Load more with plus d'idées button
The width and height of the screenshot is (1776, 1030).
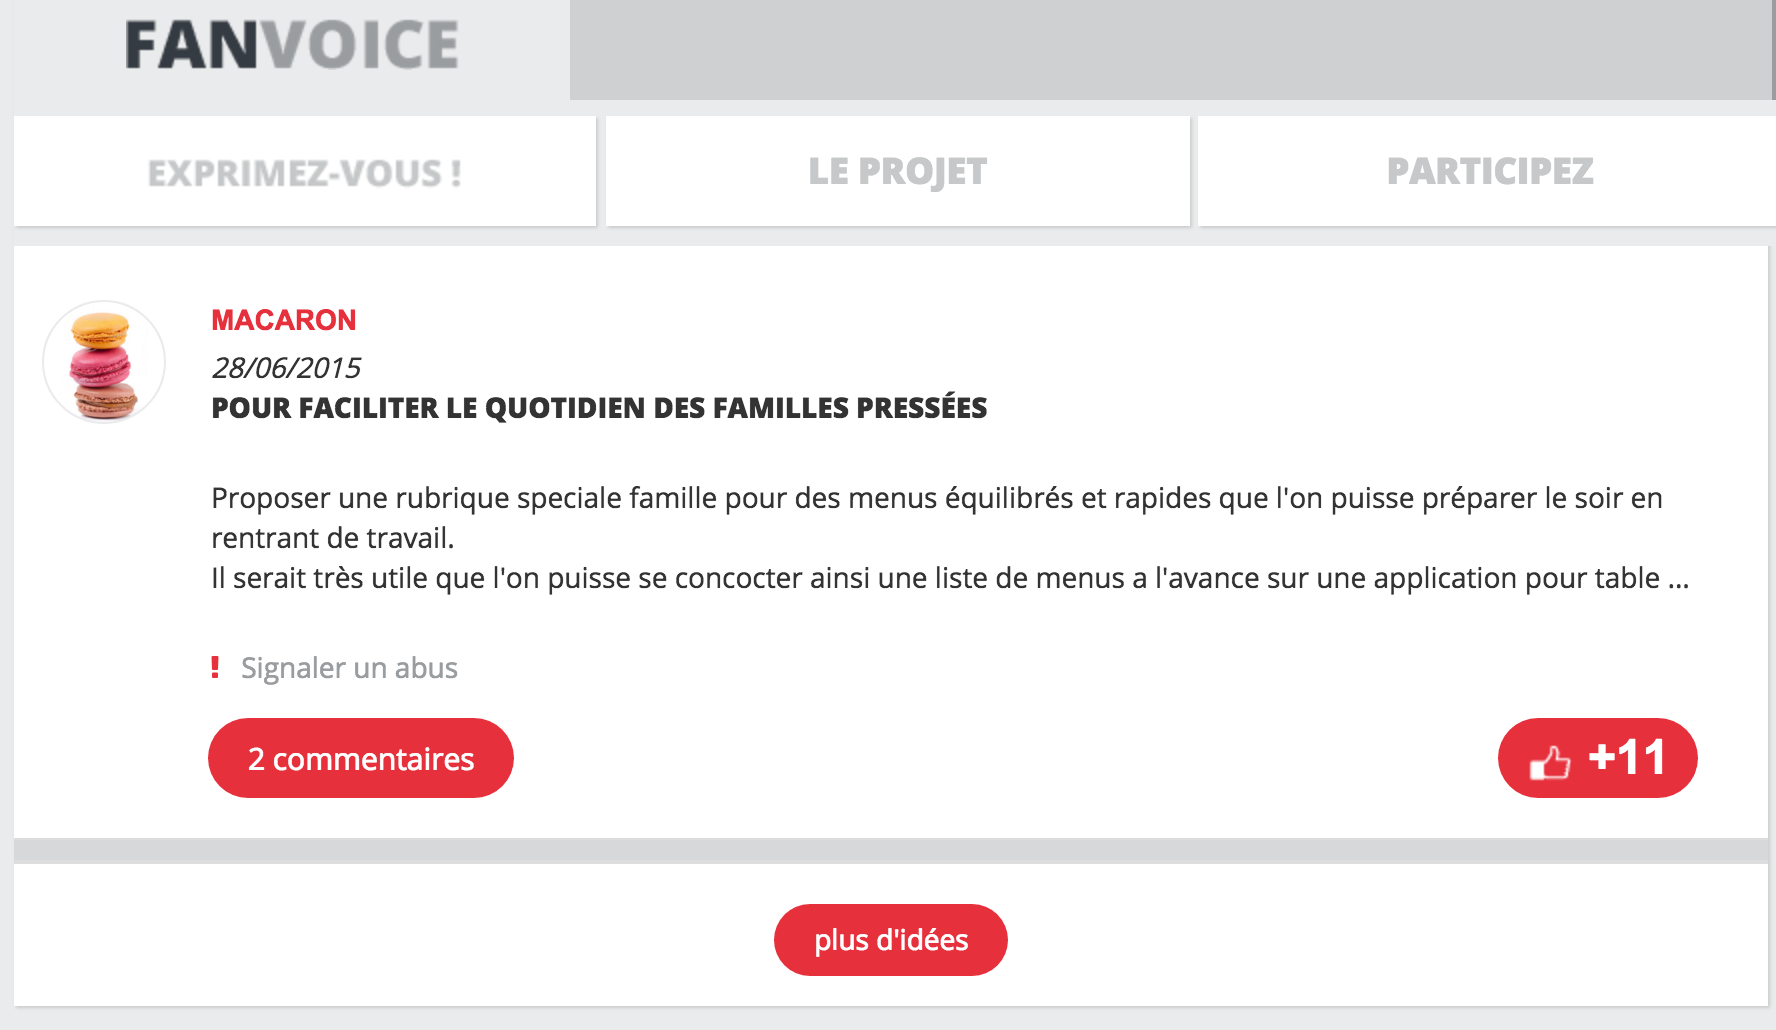(x=890, y=940)
